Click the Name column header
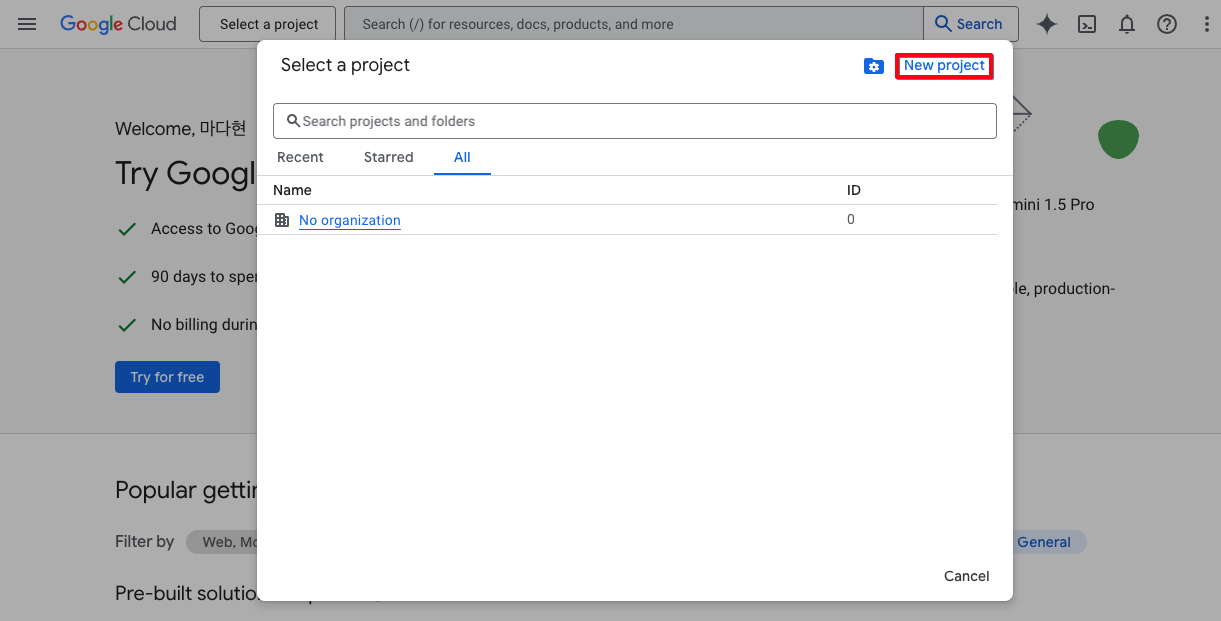 coord(292,190)
